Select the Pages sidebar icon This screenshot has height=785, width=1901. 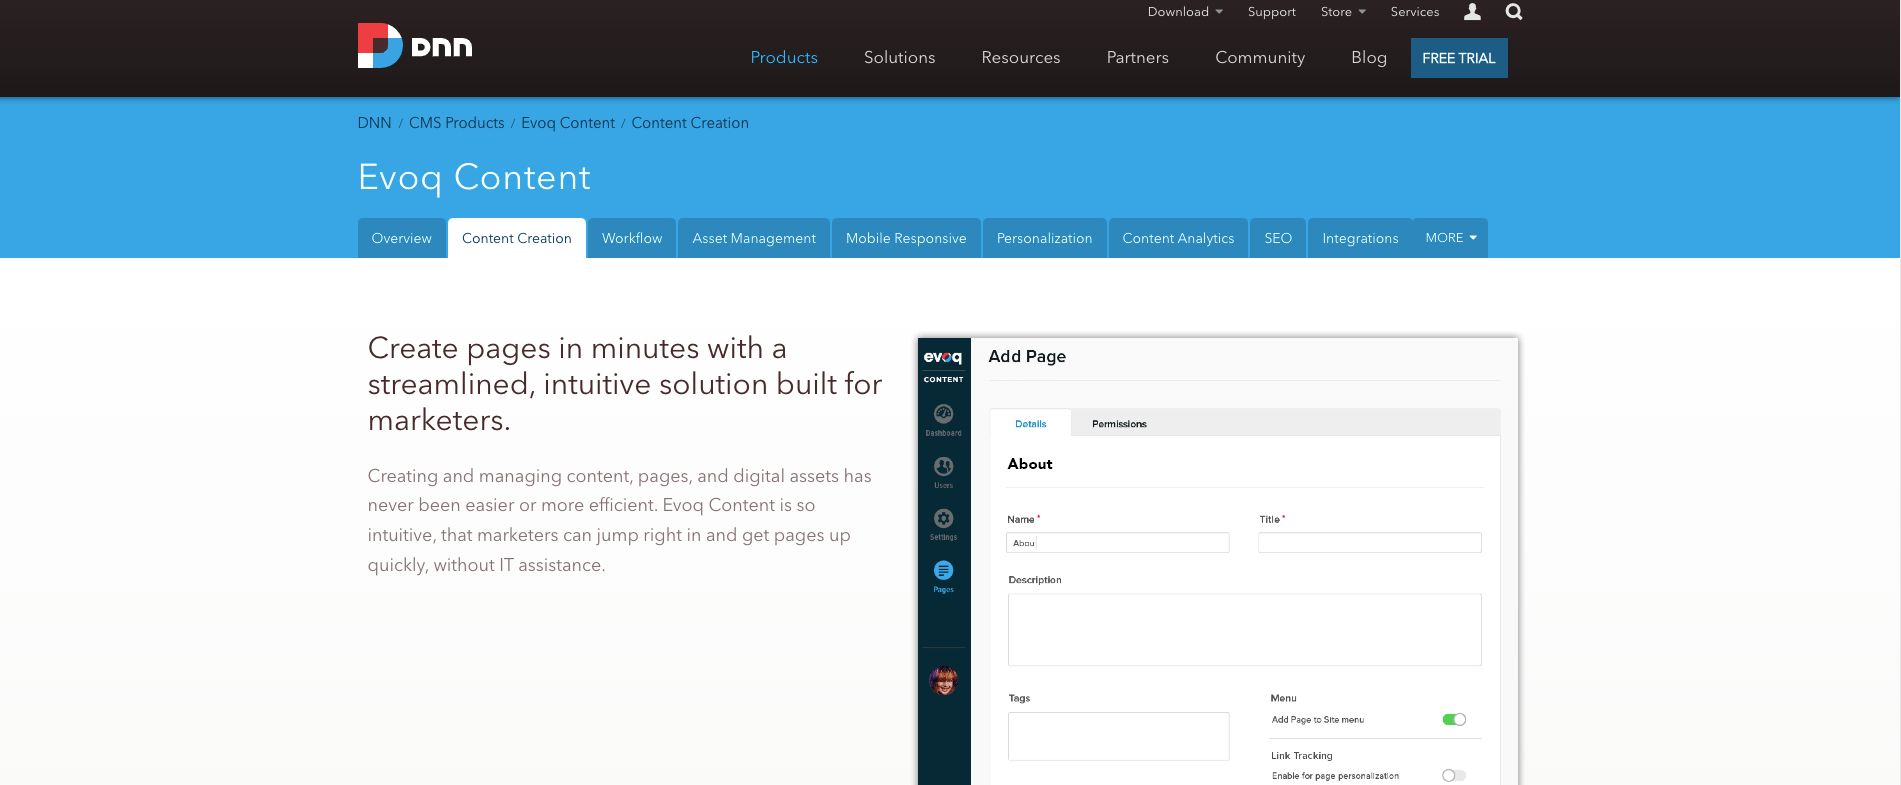[x=943, y=576]
